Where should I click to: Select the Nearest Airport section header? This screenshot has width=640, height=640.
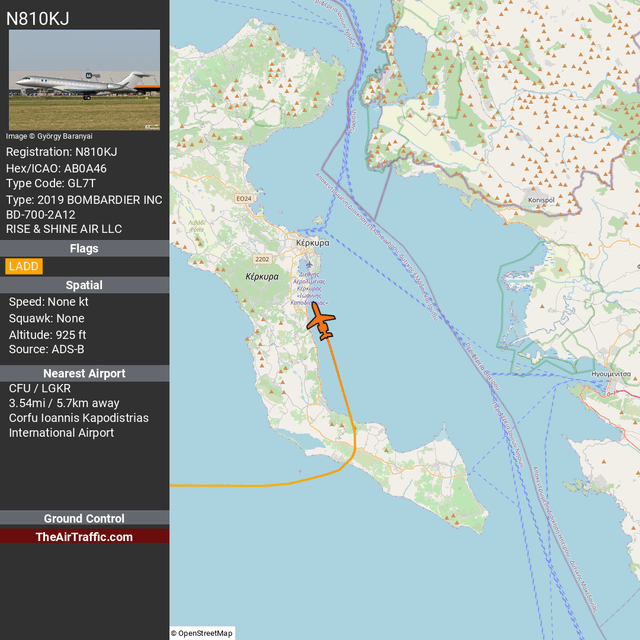click(x=84, y=373)
